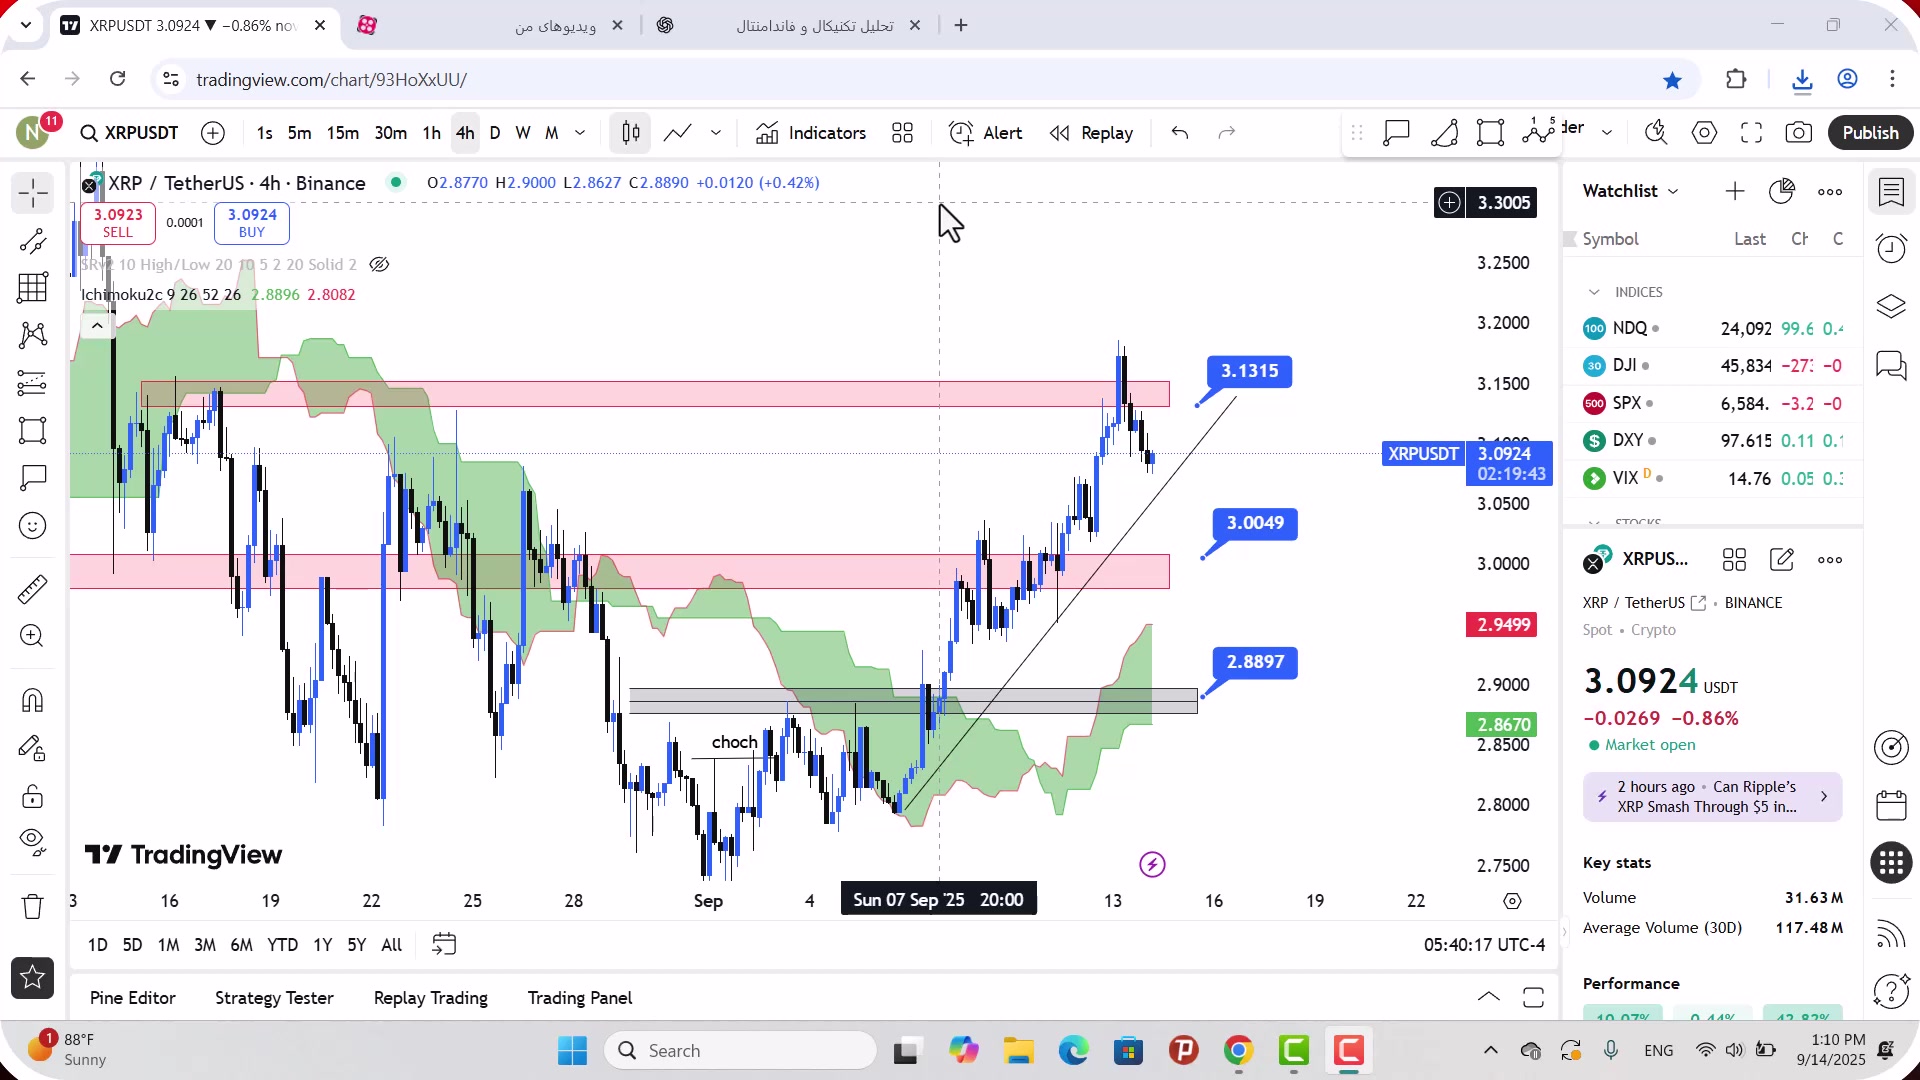1920x1080 pixels.
Task: Select the ruler measure tool
Action: (33, 589)
